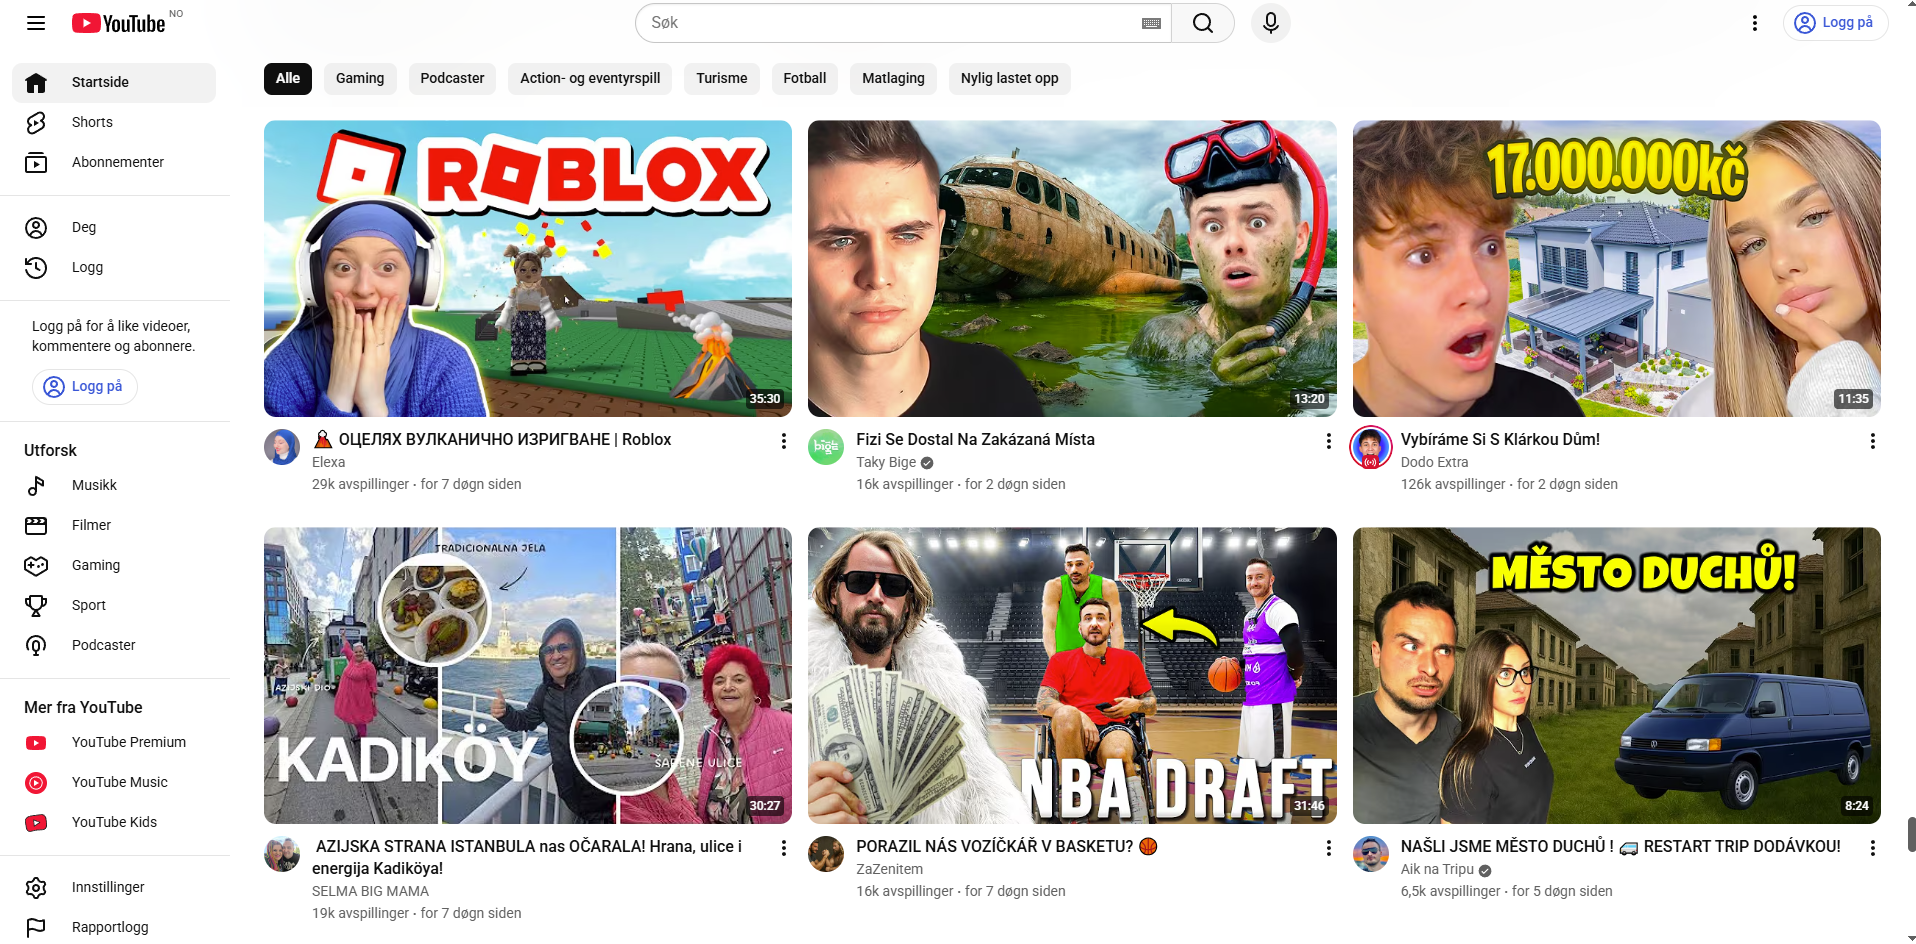Open Aik na Tripu channel name link

[x=1437, y=870]
